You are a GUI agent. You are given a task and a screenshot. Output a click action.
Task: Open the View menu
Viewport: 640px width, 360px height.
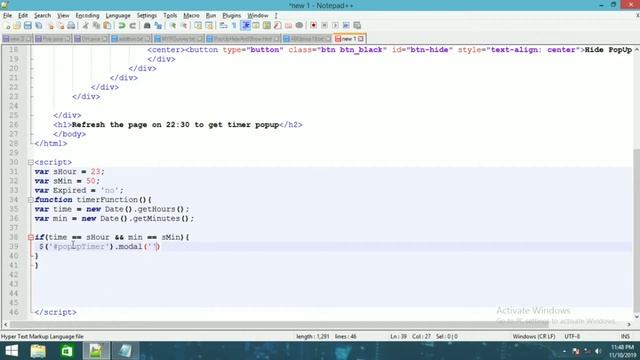[63, 16]
